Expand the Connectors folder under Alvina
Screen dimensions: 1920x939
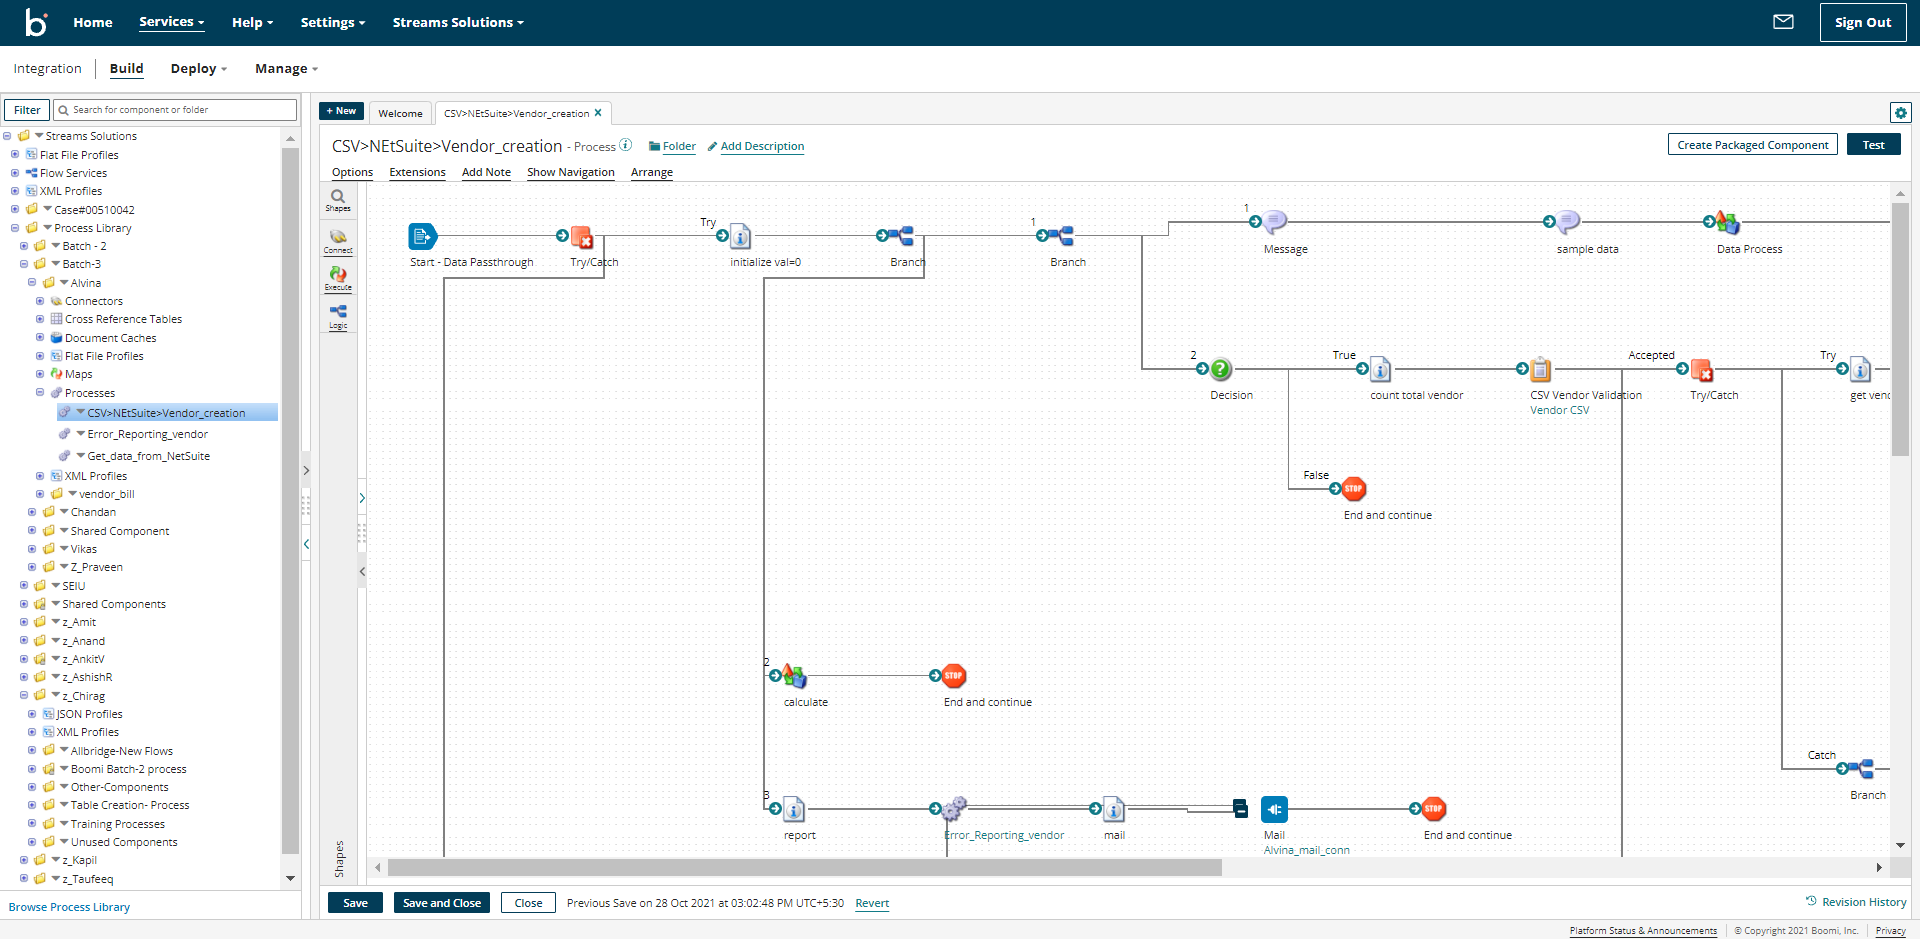40,301
